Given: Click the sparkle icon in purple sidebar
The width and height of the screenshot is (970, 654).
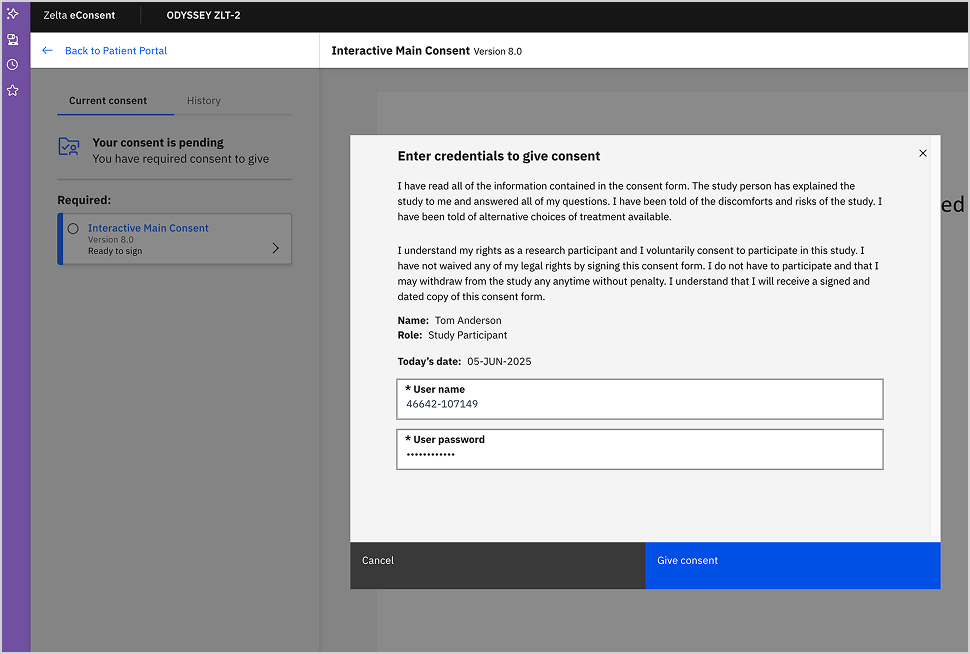Looking at the screenshot, I should click(13, 14).
